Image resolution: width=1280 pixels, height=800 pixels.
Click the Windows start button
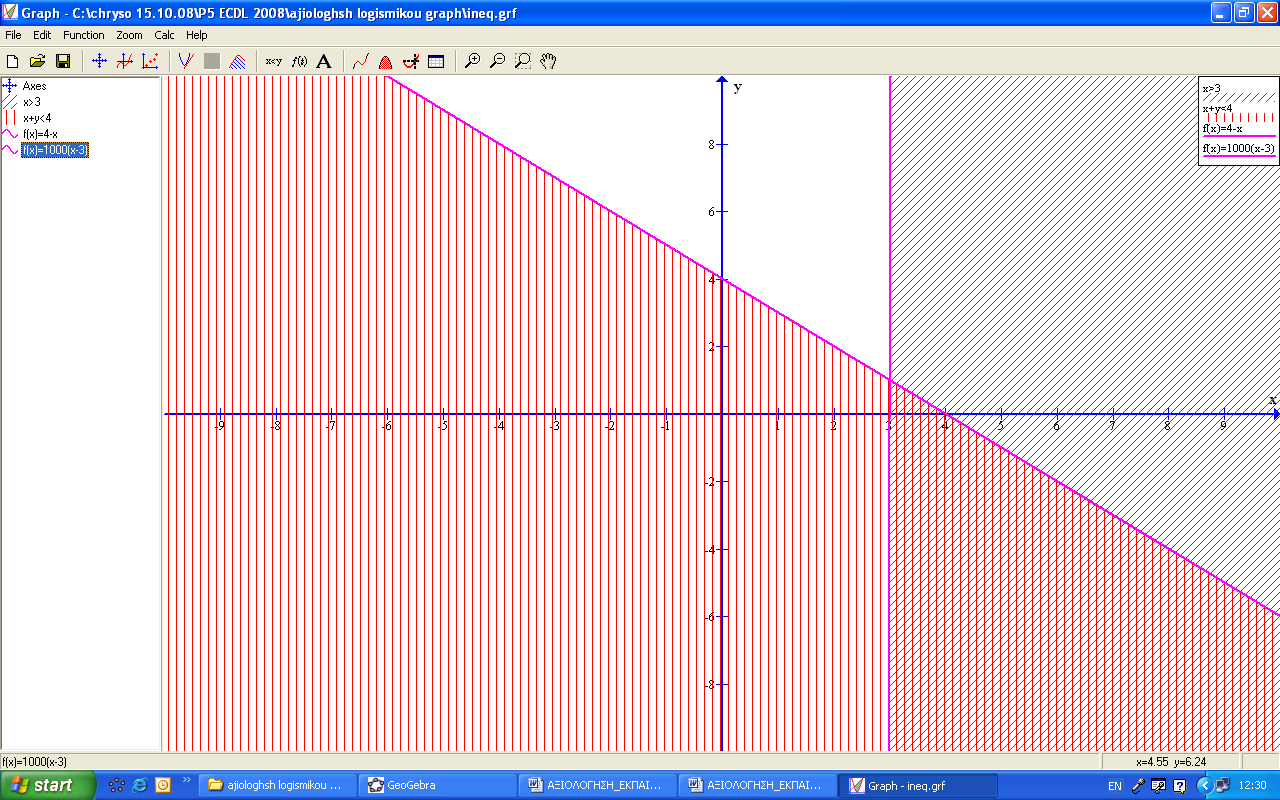coord(47,785)
